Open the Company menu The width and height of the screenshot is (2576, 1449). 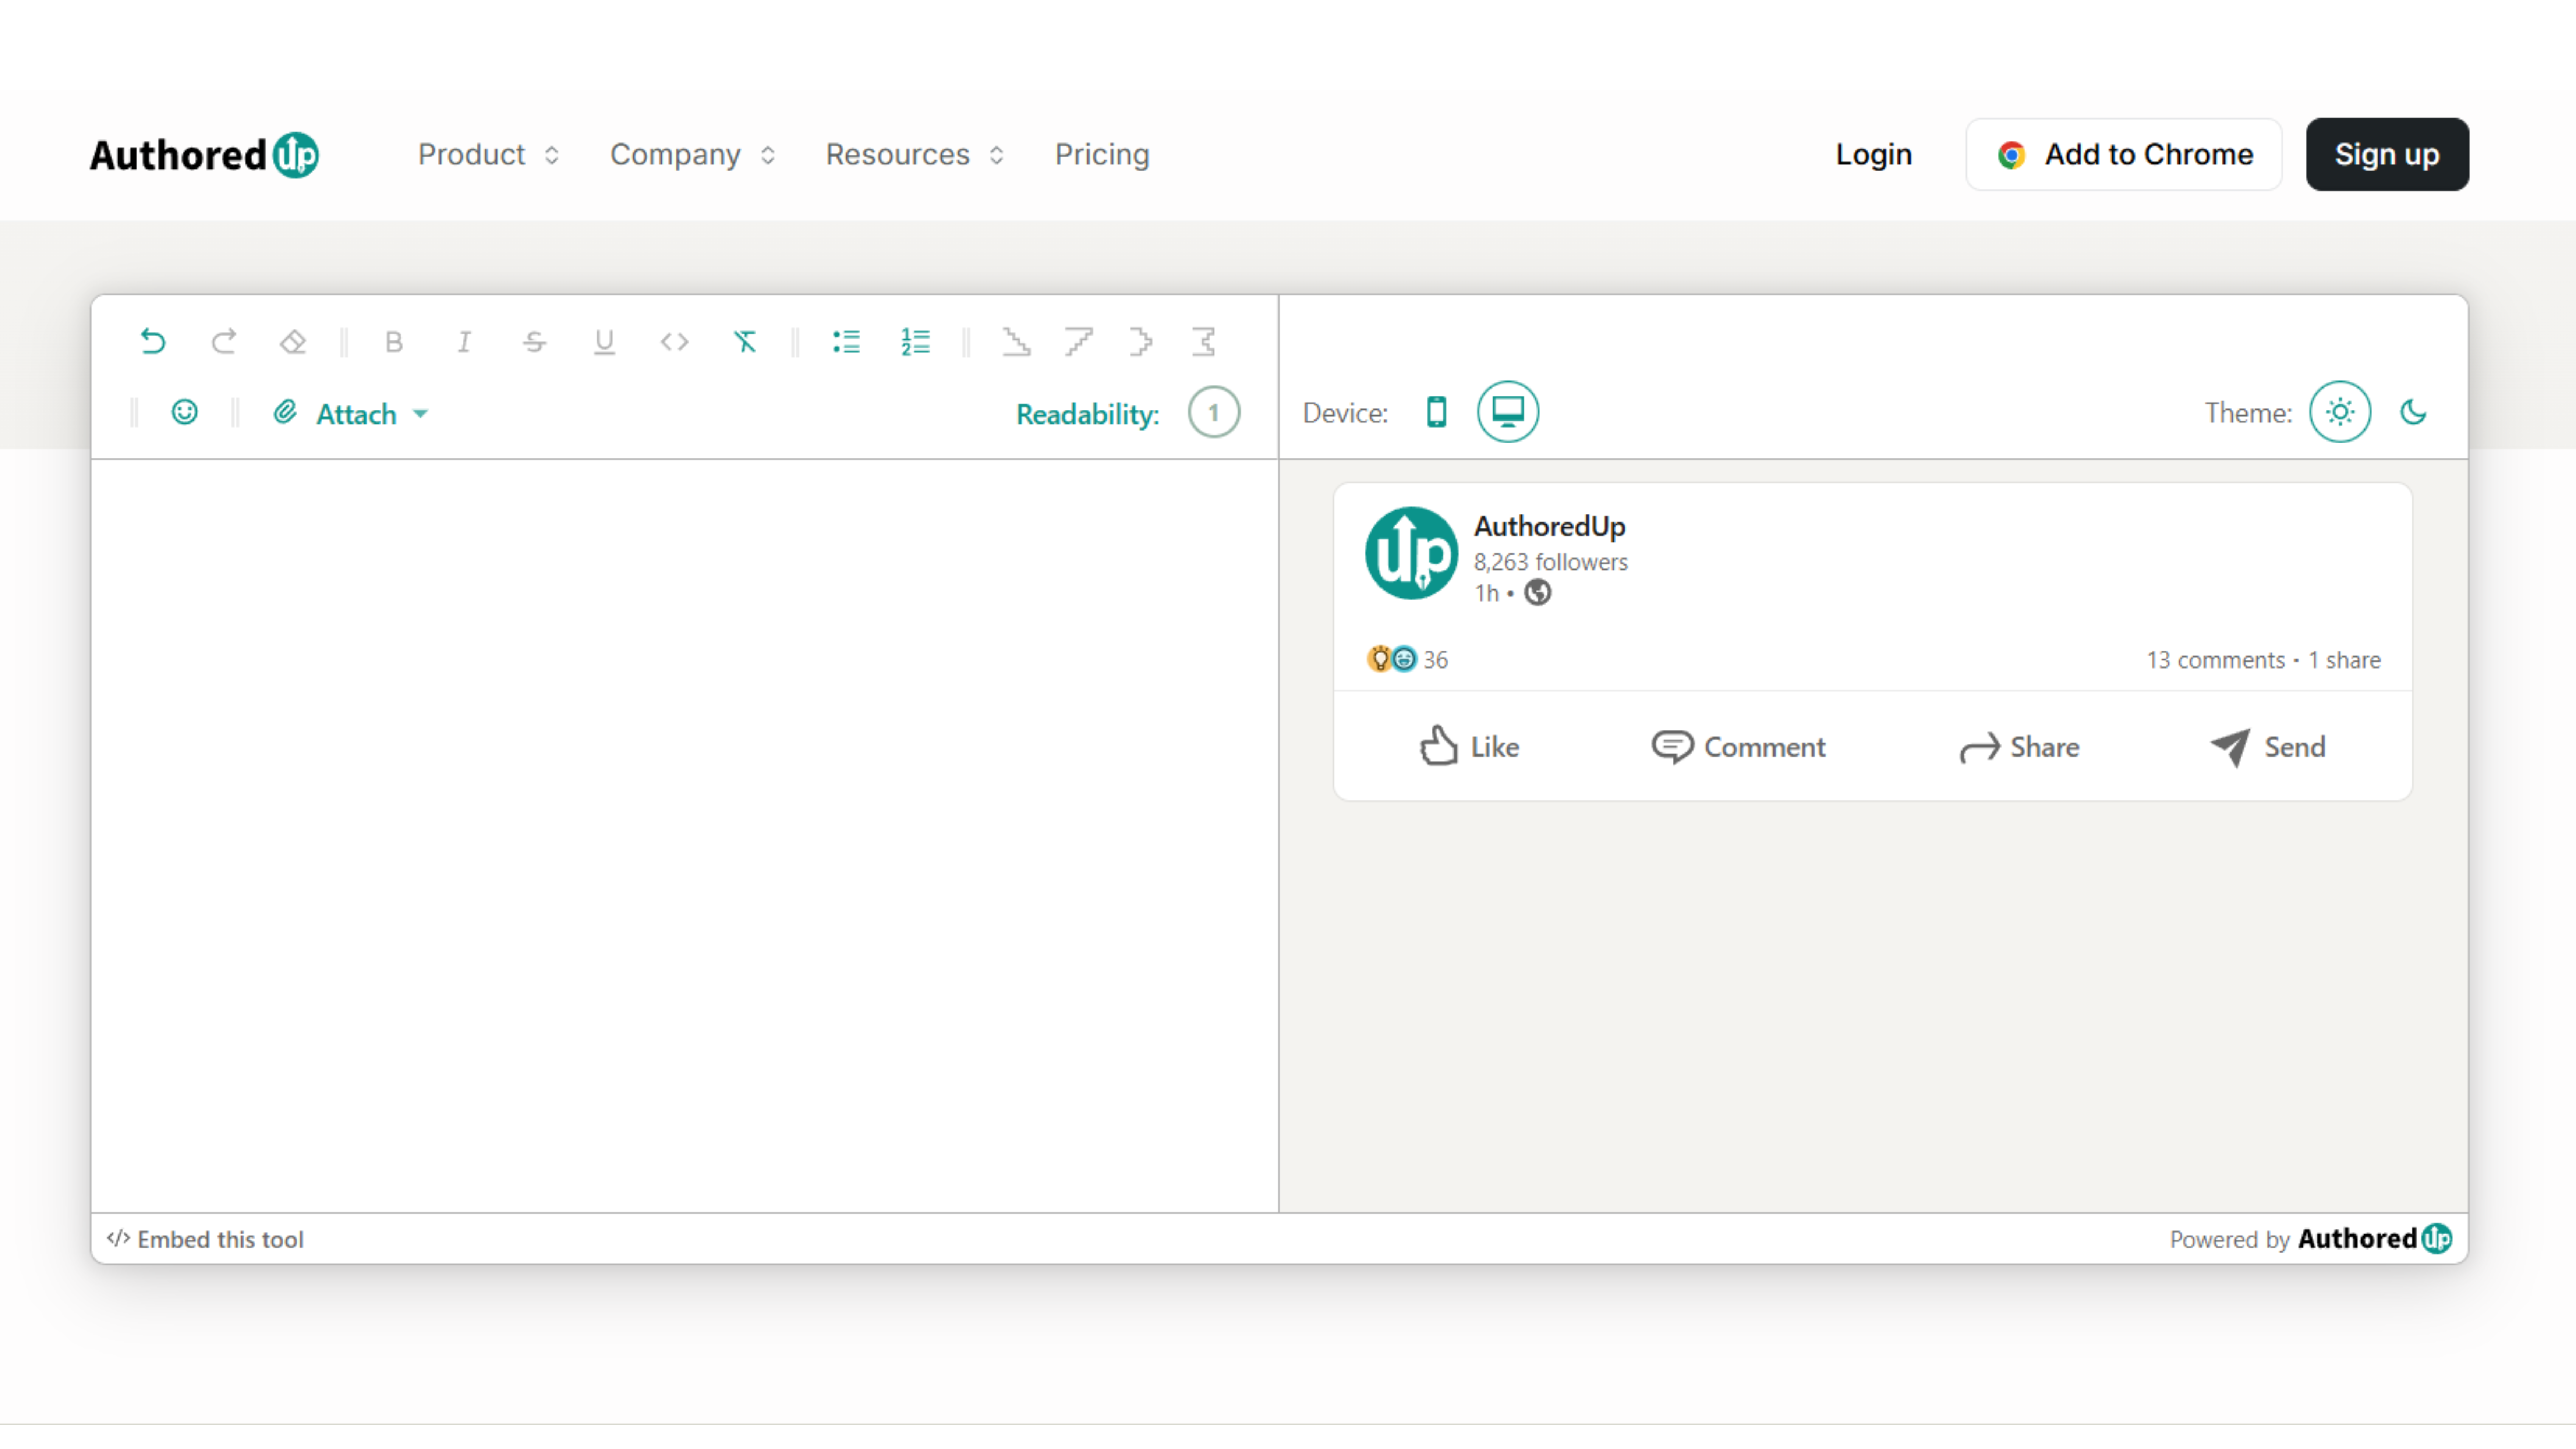(x=691, y=154)
